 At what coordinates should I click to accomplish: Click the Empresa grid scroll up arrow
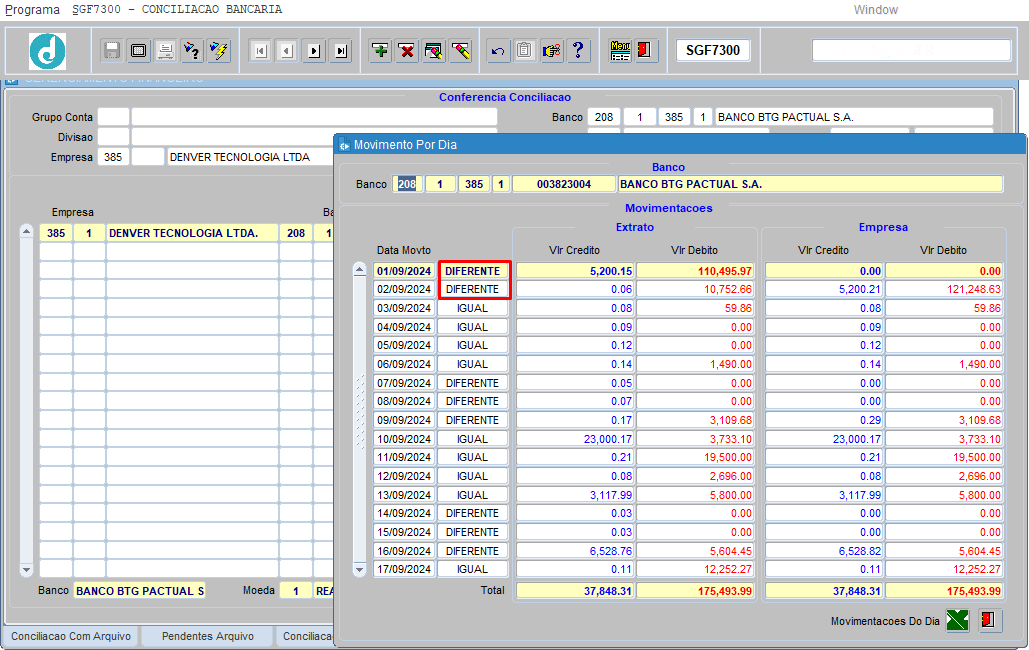click(x=26, y=231)
